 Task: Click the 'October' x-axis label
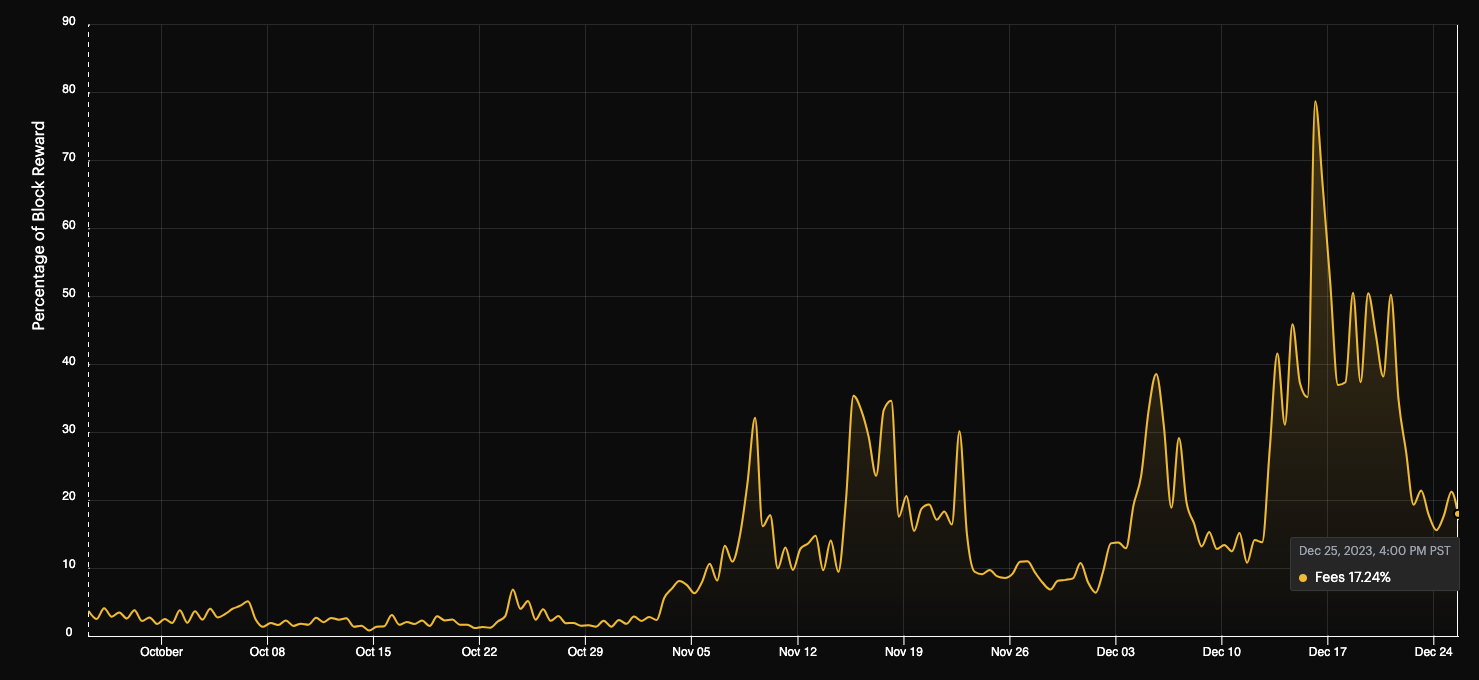pos(161,652)
